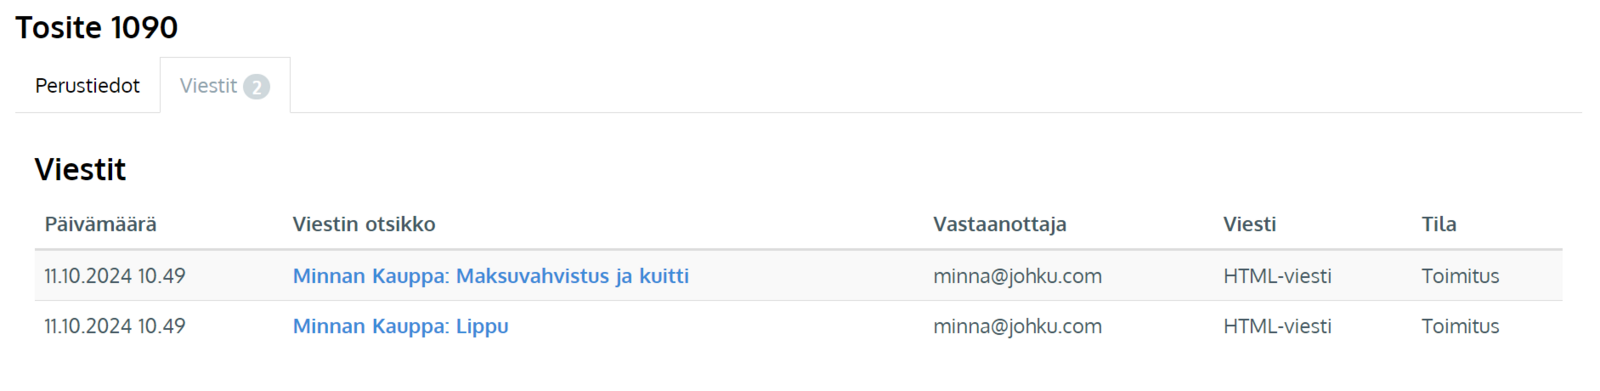Click the Viestit count badge showing 2
1600x391 pixels.
[257, 87]
